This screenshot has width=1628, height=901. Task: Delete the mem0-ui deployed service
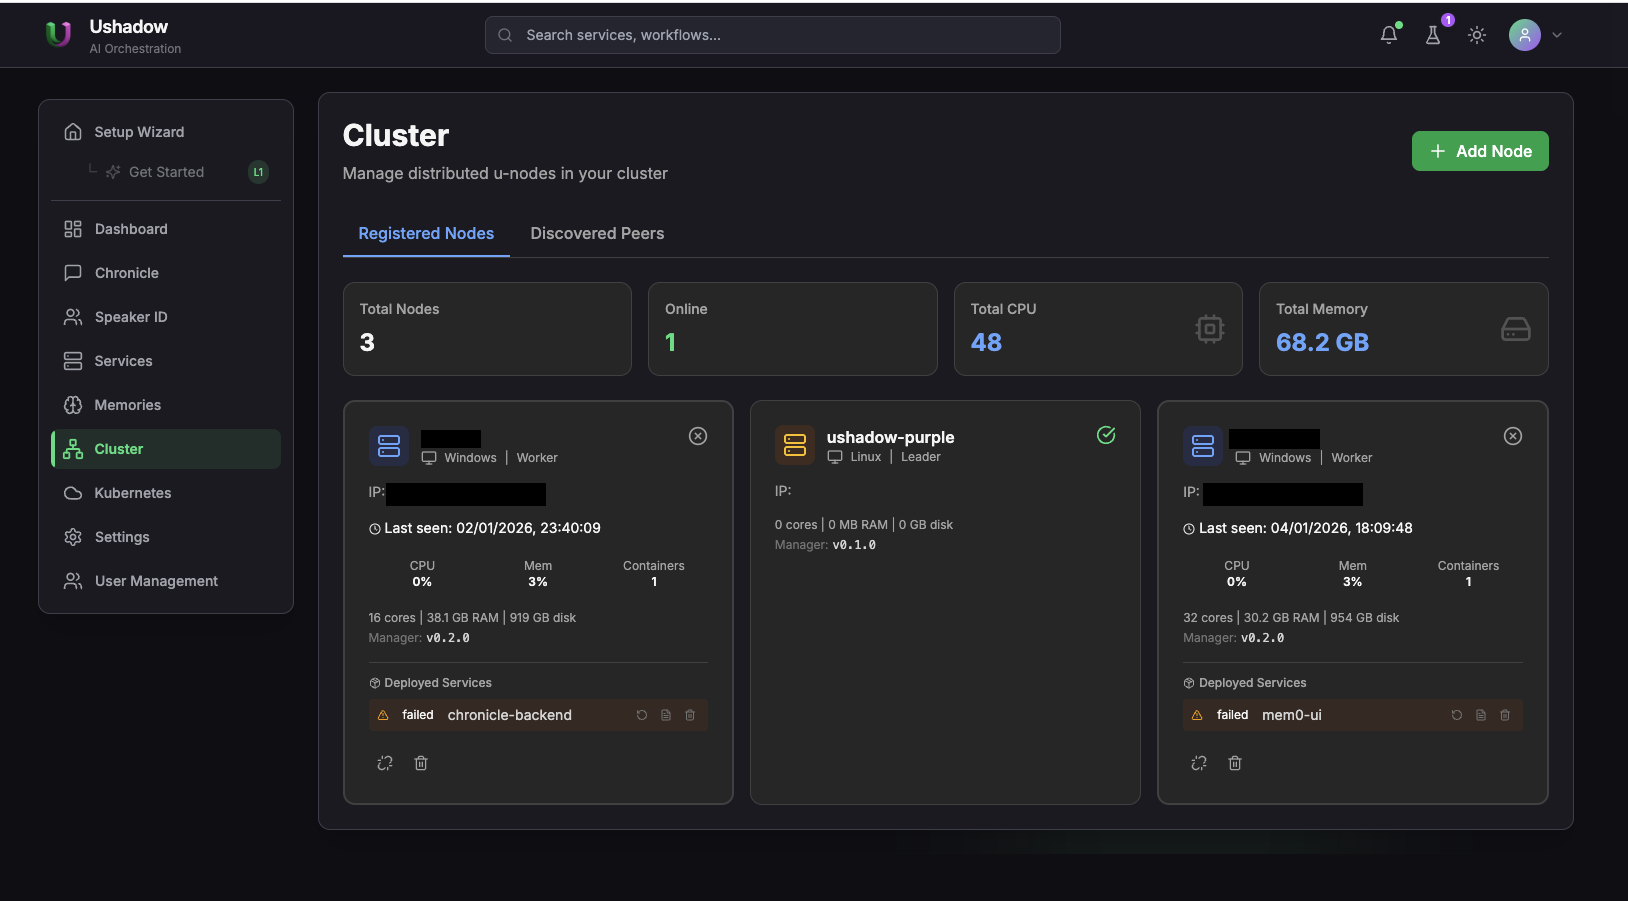pos(1504,714)
